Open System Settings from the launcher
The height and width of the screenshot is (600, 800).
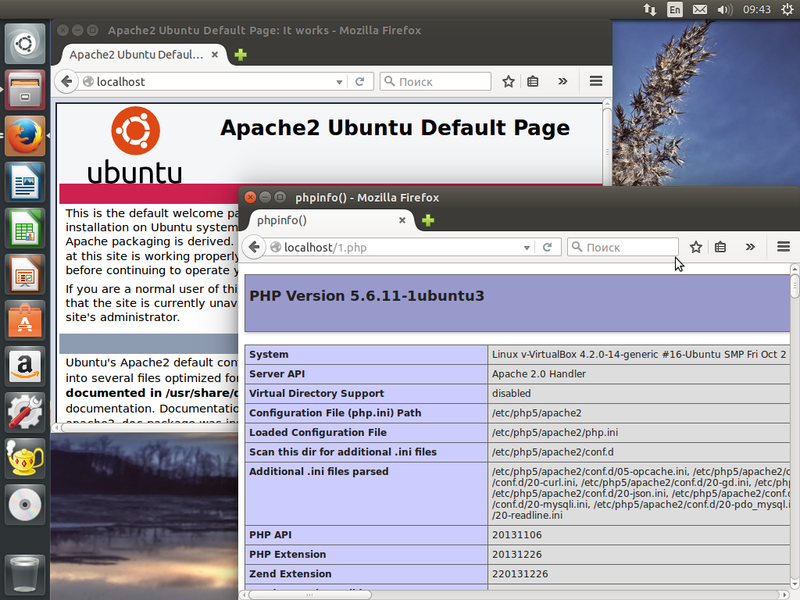click(24, 410)
